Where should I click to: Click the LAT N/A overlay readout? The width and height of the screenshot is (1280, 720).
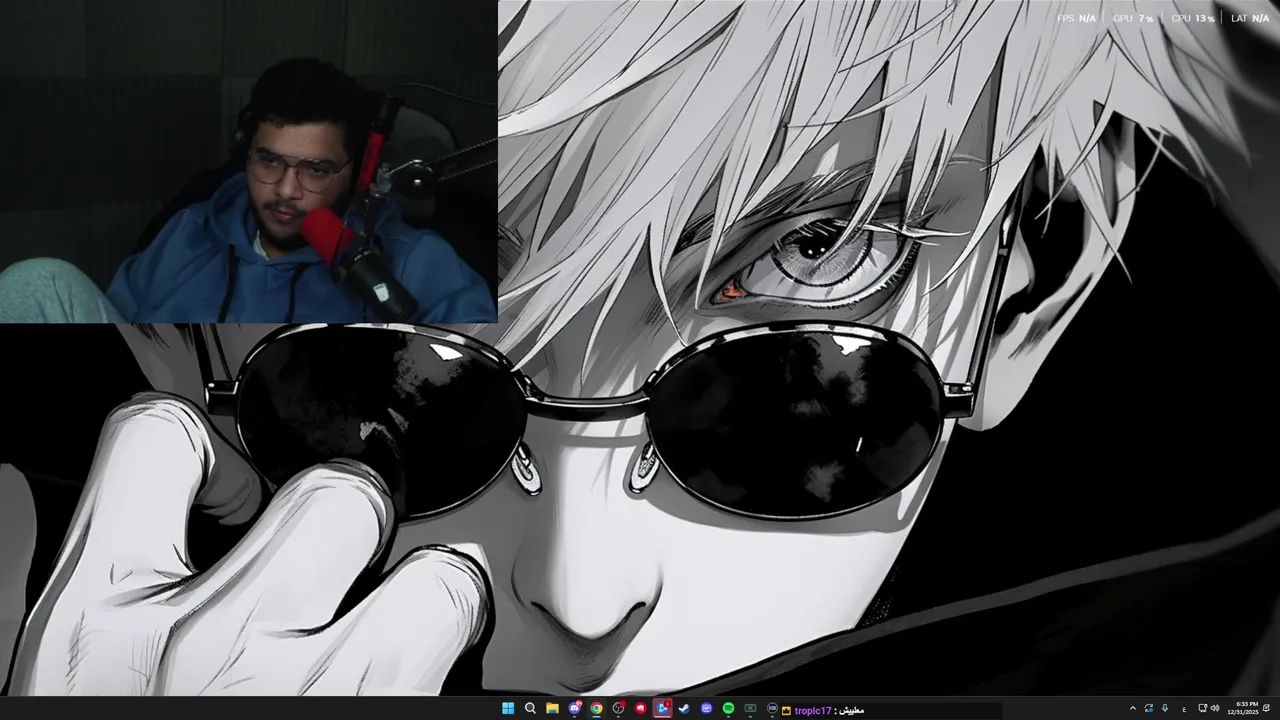click(1250, 18)
